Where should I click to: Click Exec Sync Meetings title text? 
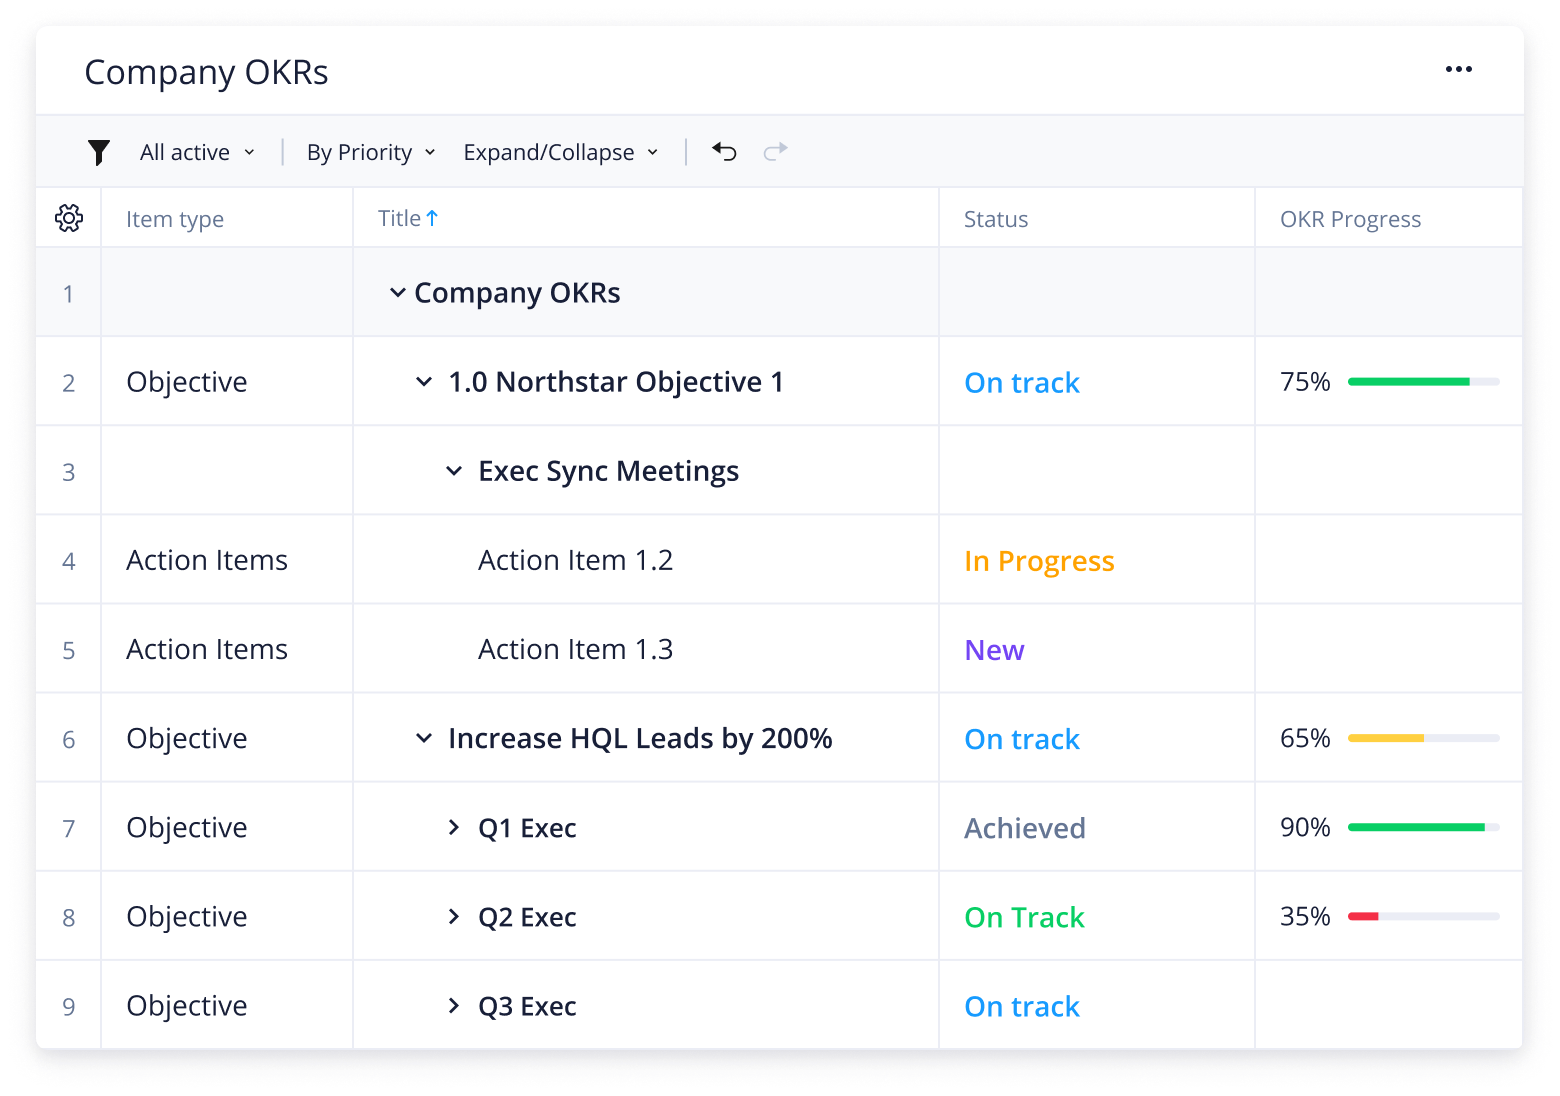(608, 471)
